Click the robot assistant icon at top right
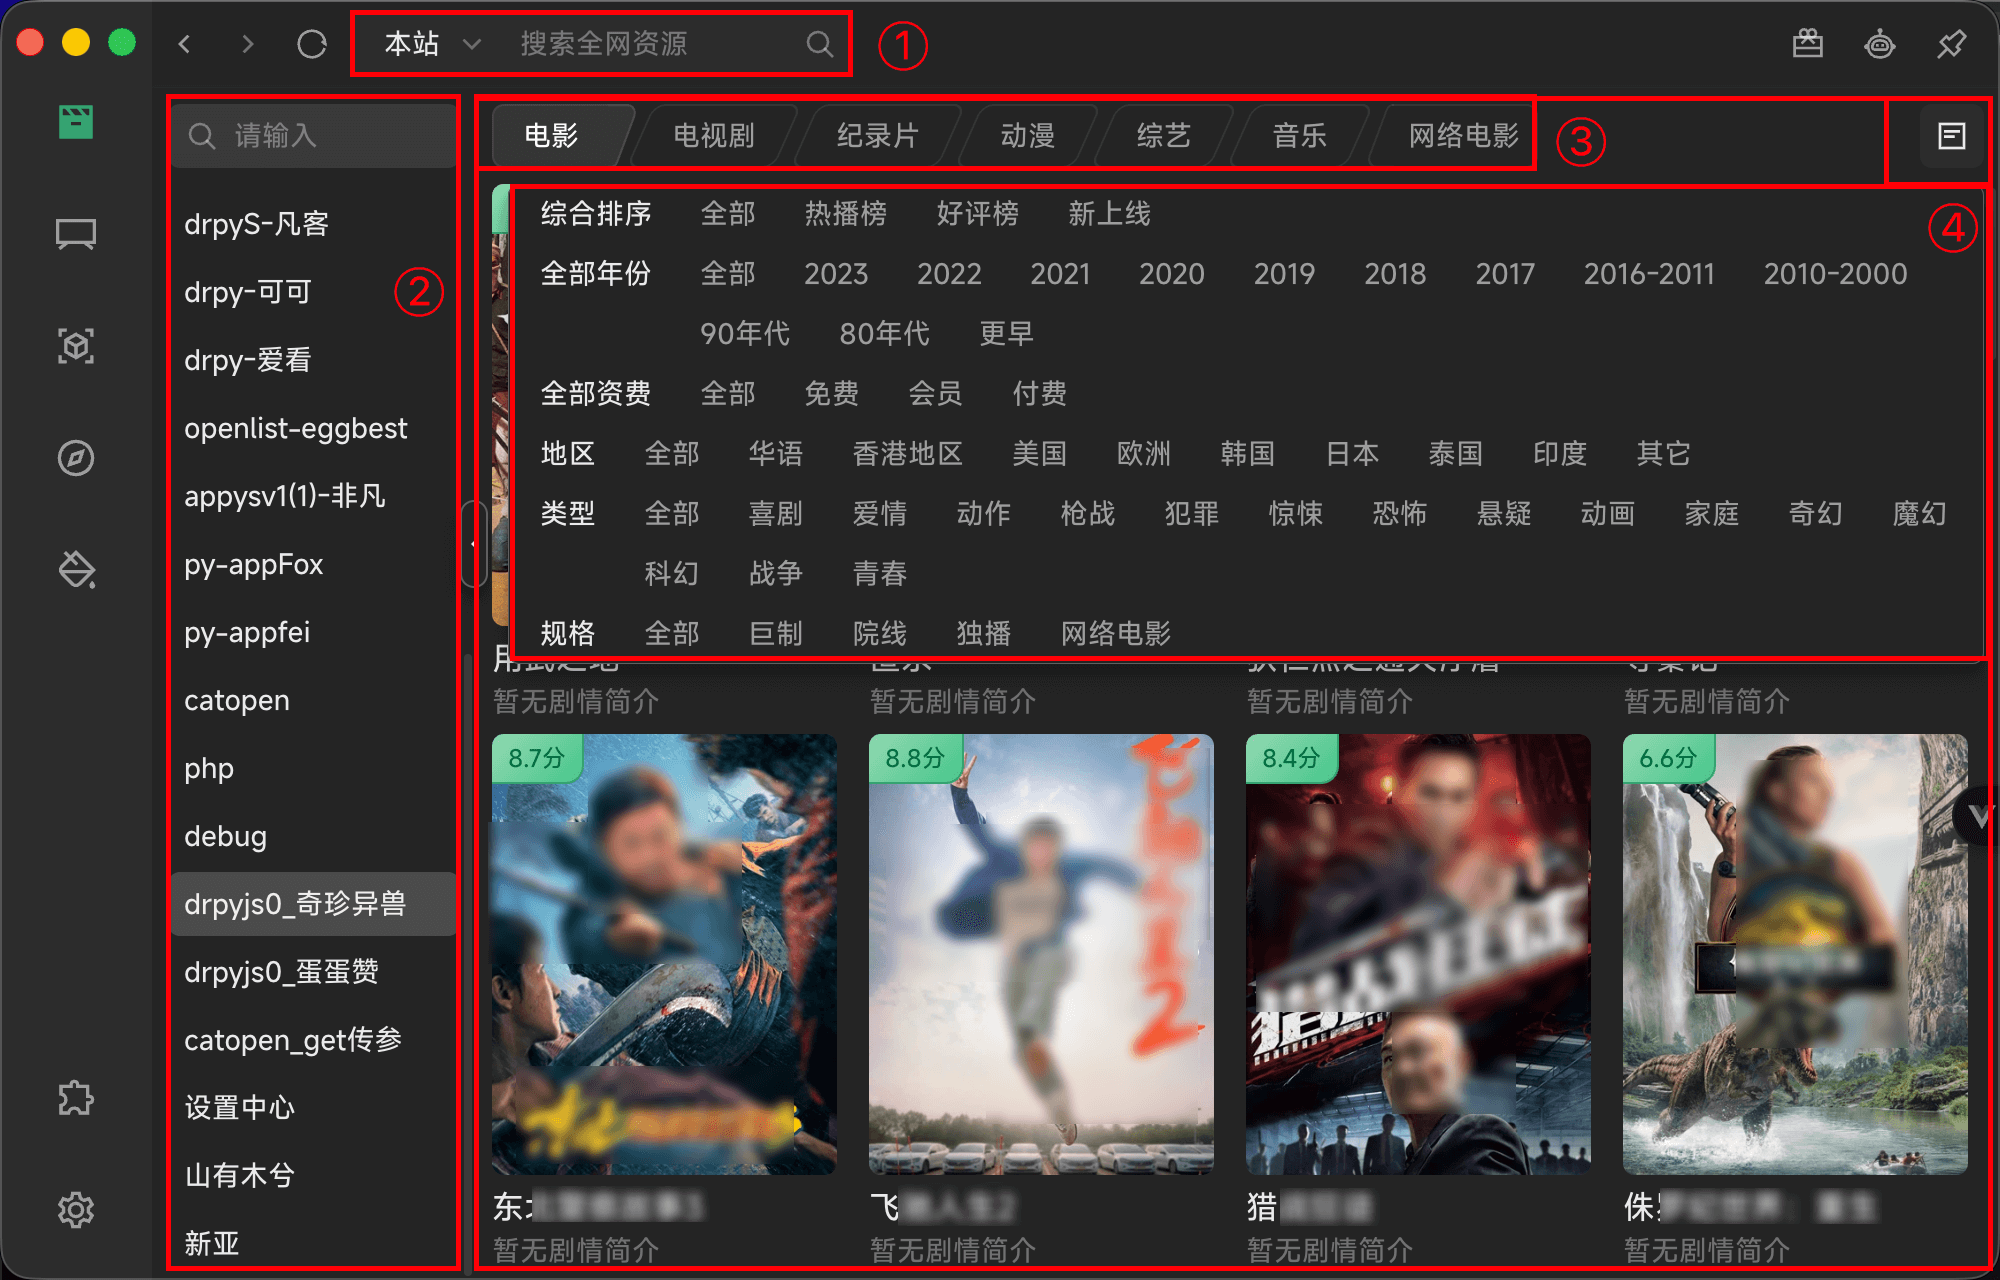The image size is (2000, 1280). point(1878,44)
